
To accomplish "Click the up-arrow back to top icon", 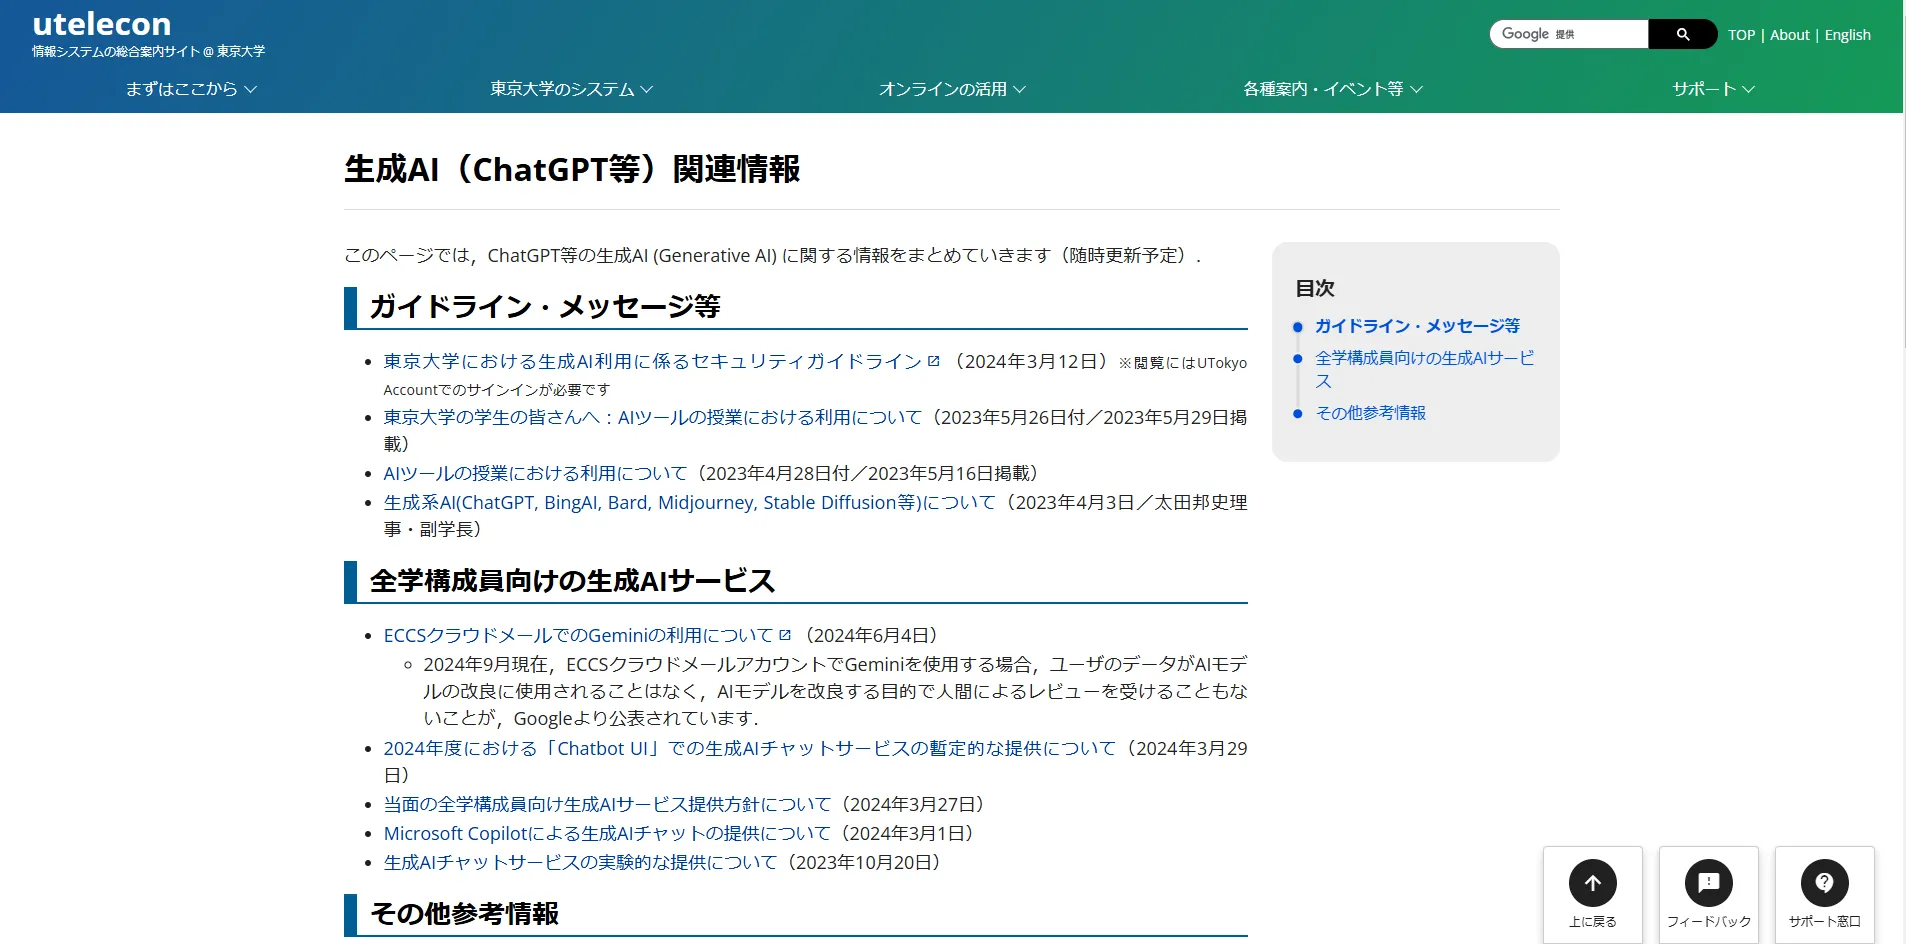I will (x=1593, y=883).
